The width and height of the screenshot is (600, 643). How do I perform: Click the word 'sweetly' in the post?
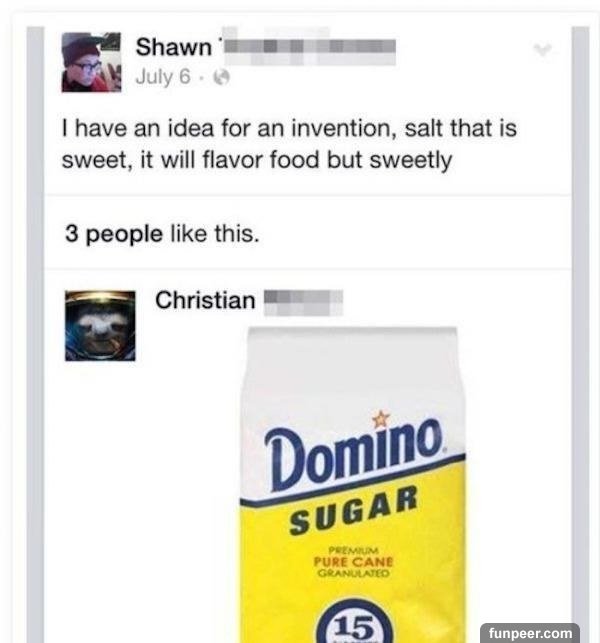pyautogui.click(x=411, y=160)
